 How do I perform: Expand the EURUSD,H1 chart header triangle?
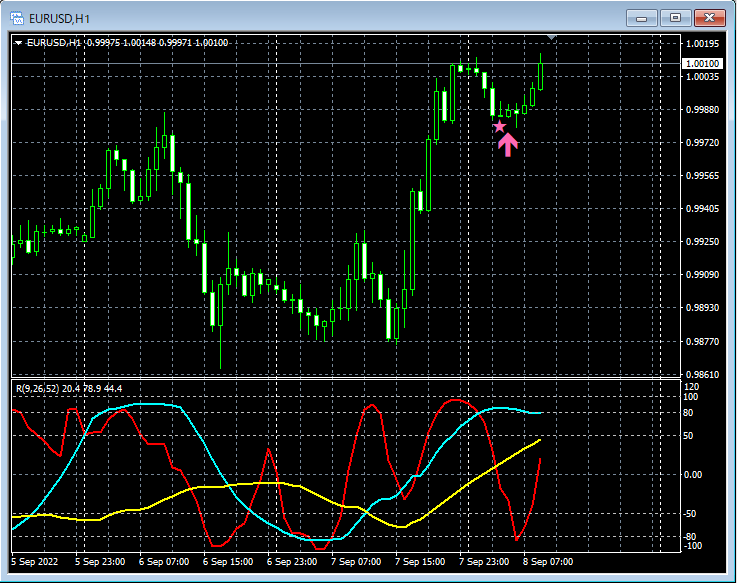tap(18, 43)
